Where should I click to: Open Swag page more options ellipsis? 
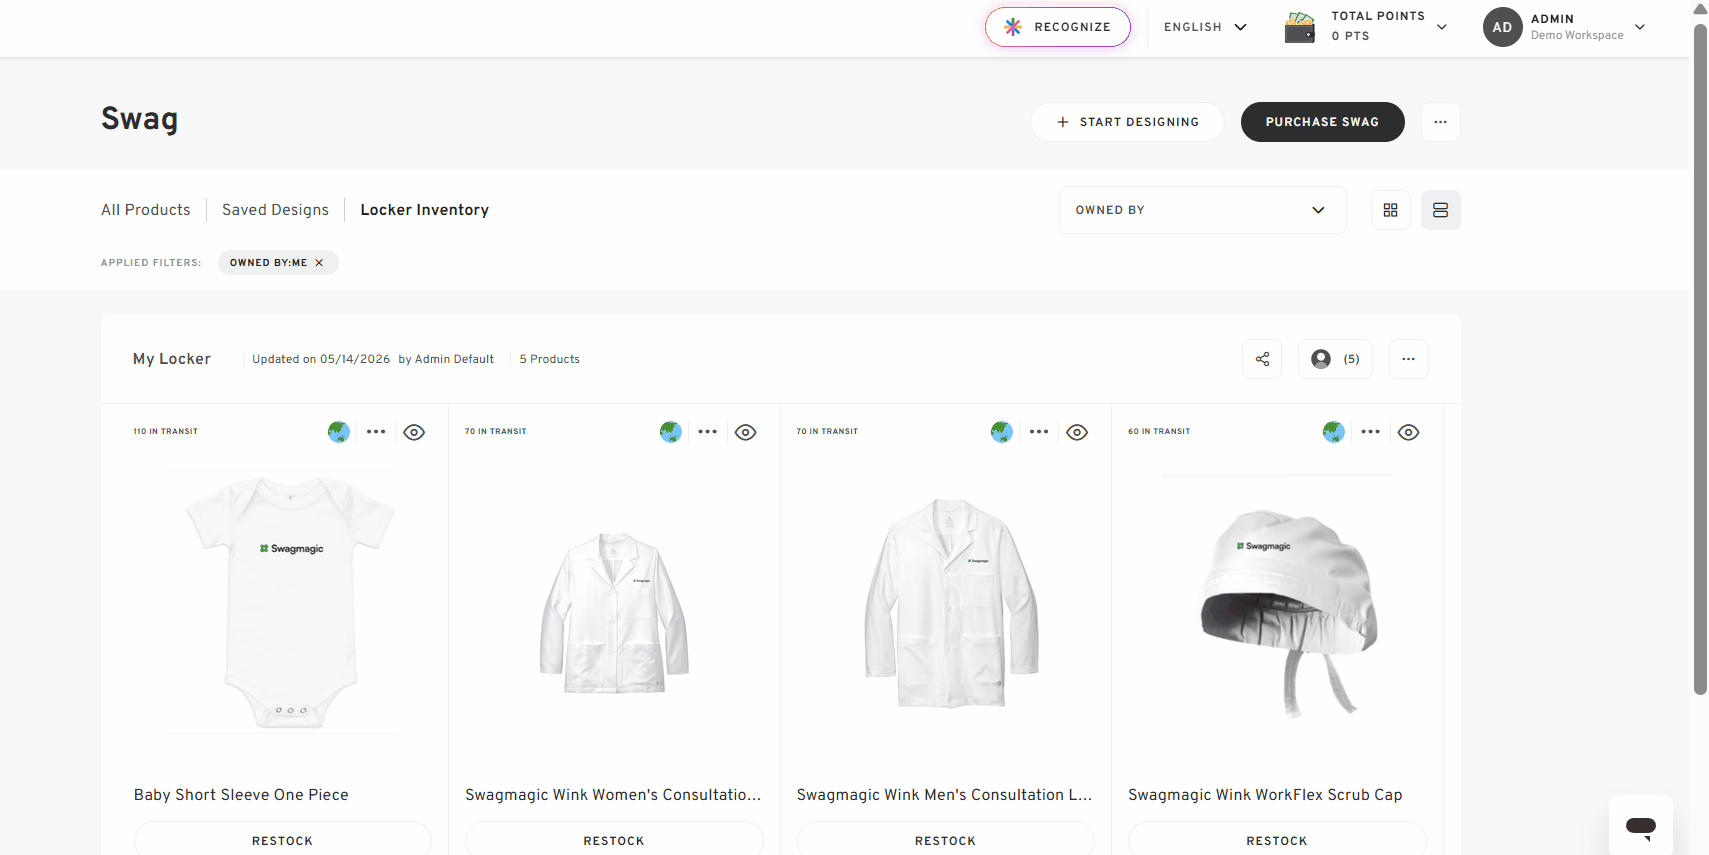click(1440, 122)
